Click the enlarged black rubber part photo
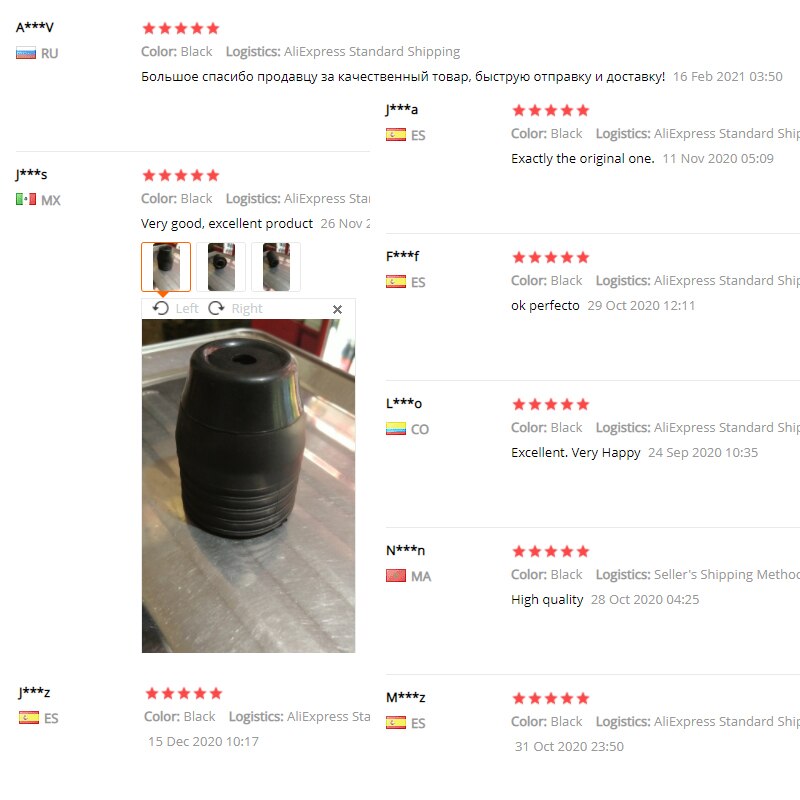 pos(248,486)
